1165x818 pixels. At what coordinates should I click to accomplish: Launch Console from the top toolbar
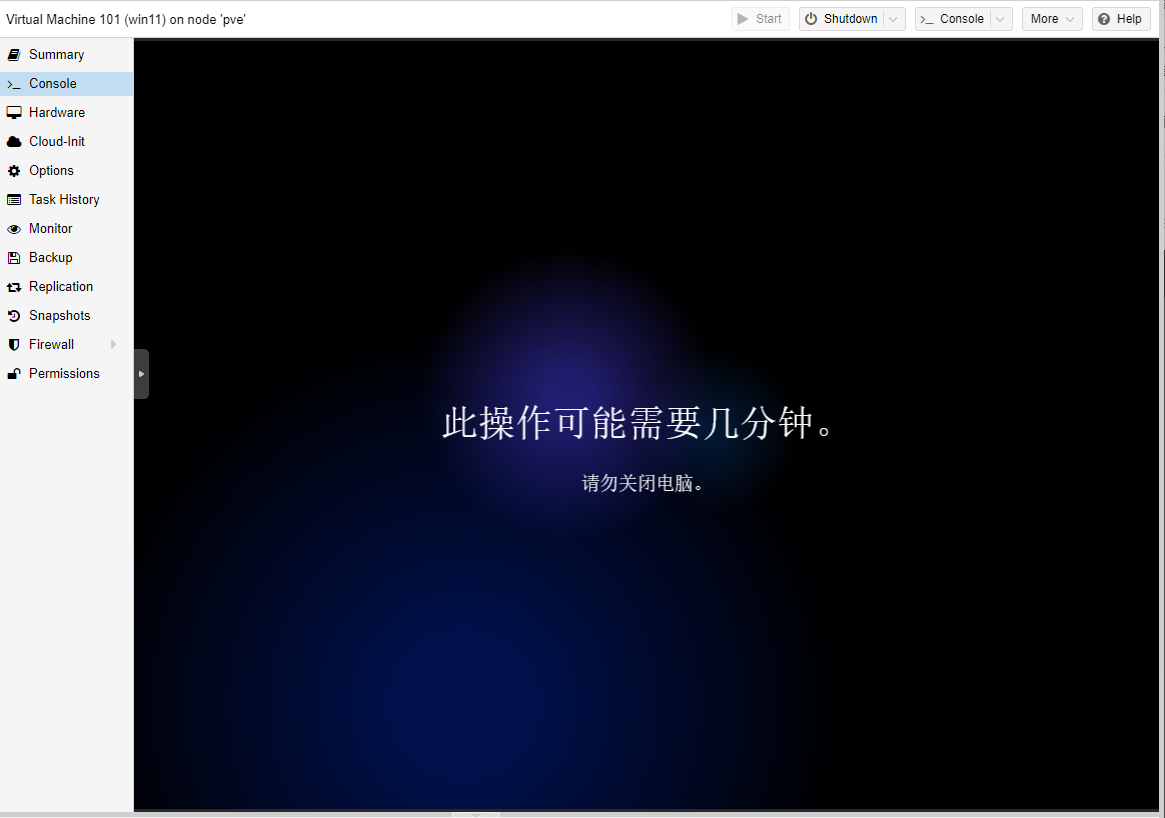[x=952, y=19]
